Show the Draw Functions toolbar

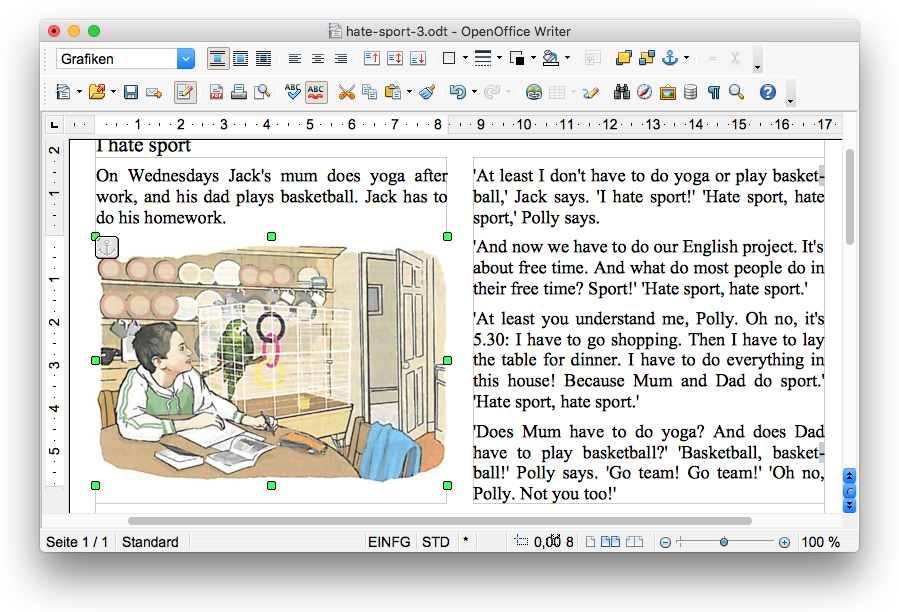pos(591,92)
